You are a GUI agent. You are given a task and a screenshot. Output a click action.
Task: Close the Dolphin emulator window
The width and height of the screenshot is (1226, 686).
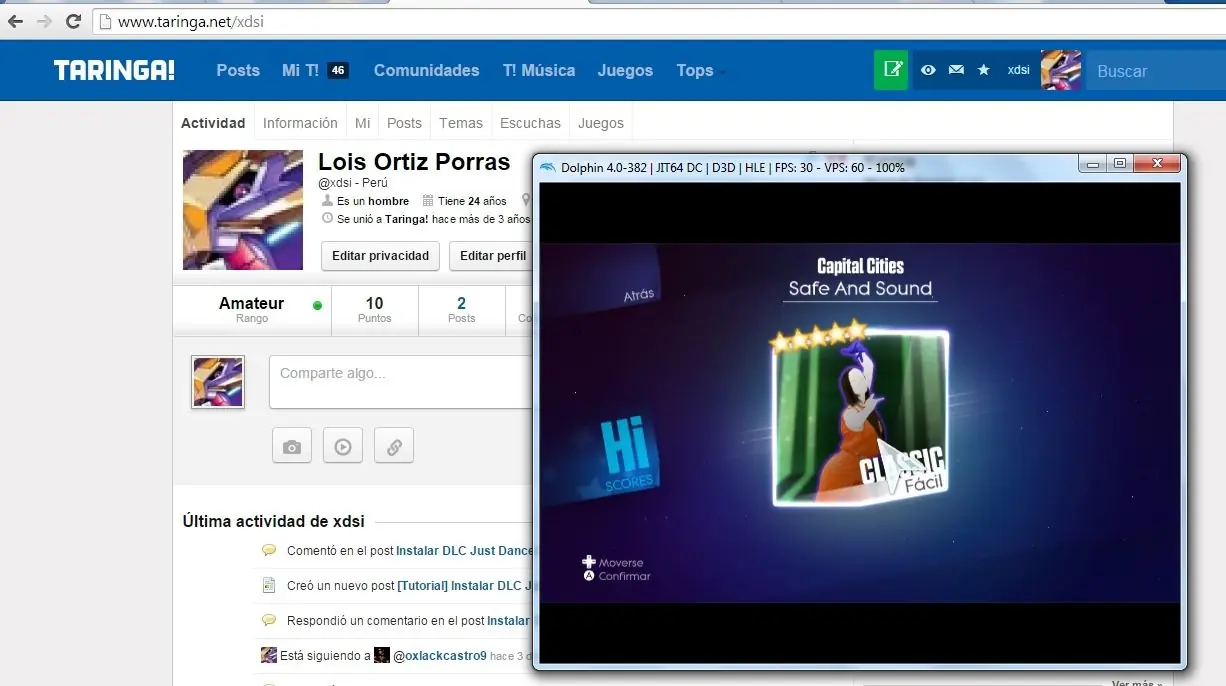click(x=1156, y=164)
